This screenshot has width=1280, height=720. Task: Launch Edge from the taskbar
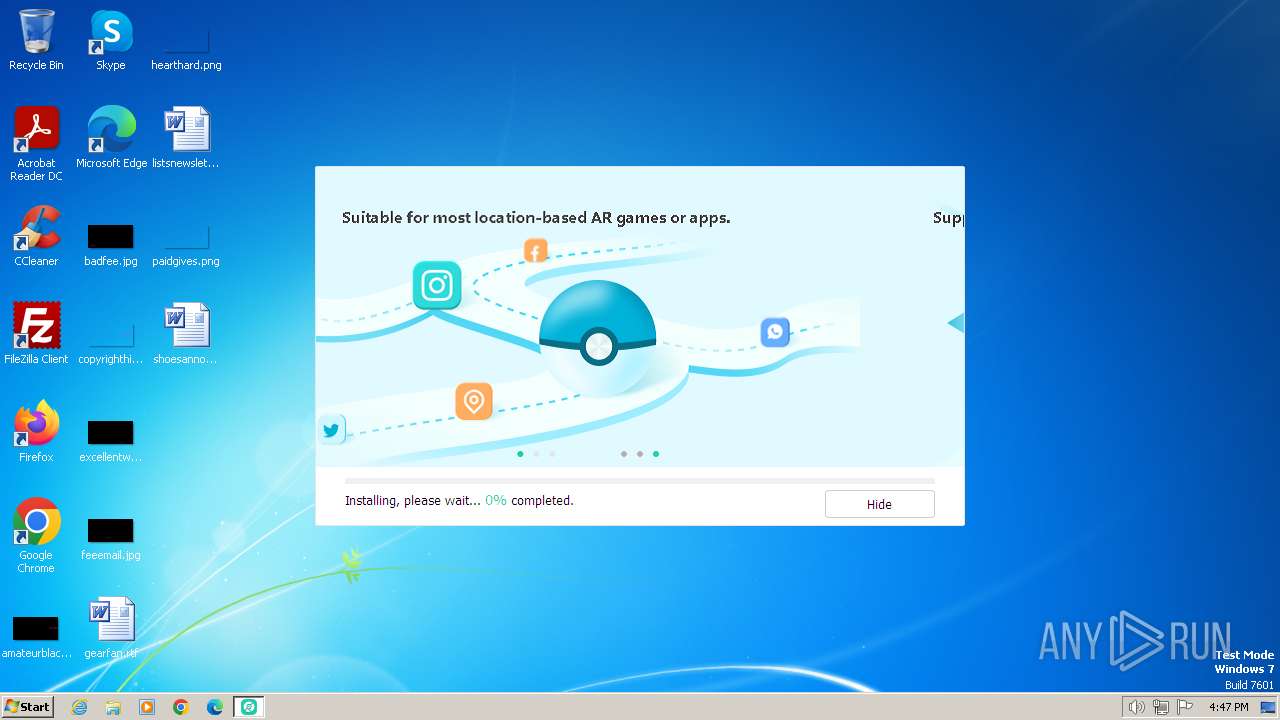pos(215,707)
